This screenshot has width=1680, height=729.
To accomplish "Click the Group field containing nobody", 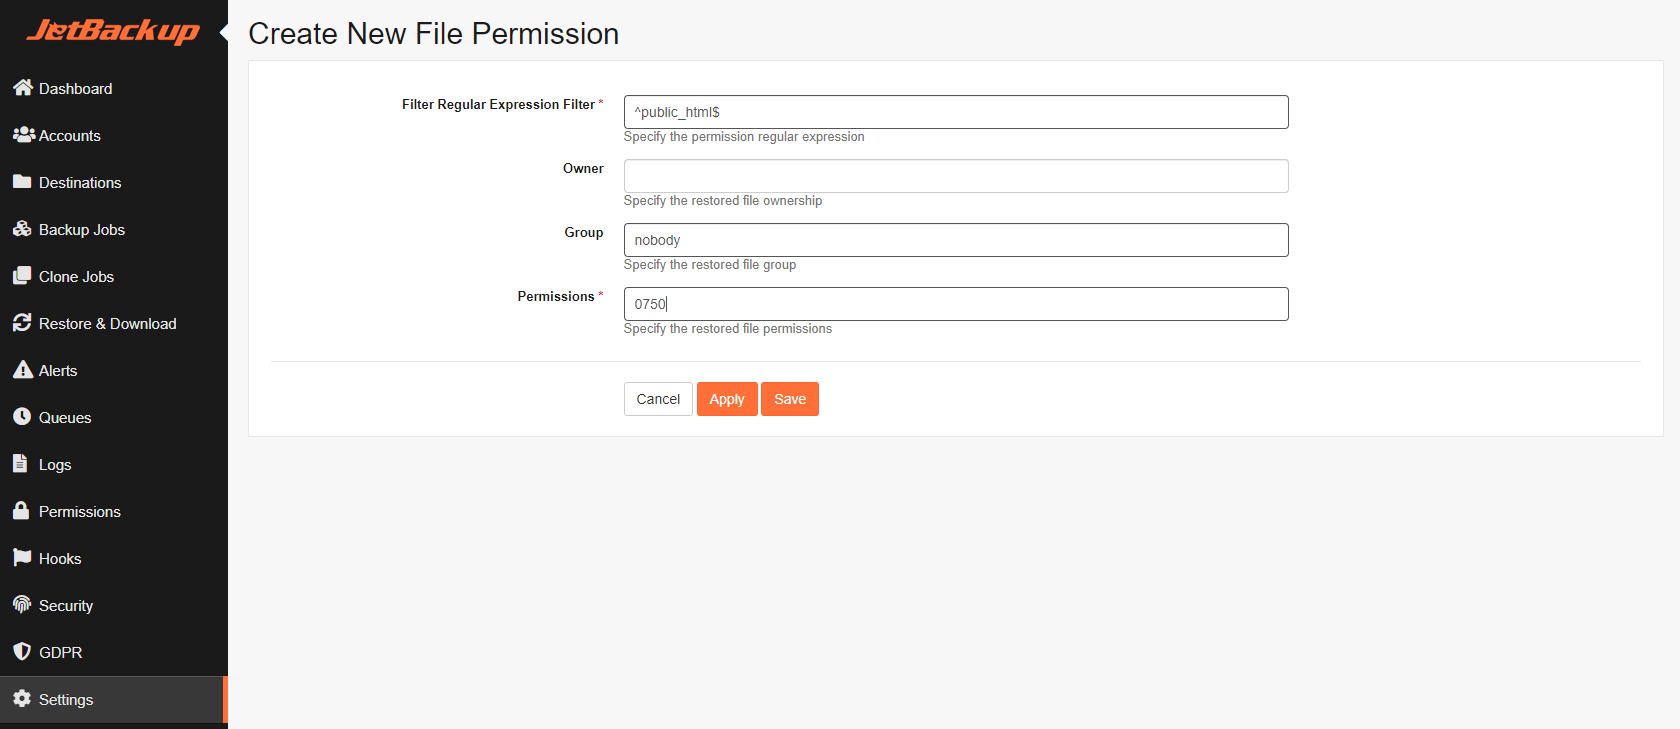I will pyautogui.click(x=956, y=240).
